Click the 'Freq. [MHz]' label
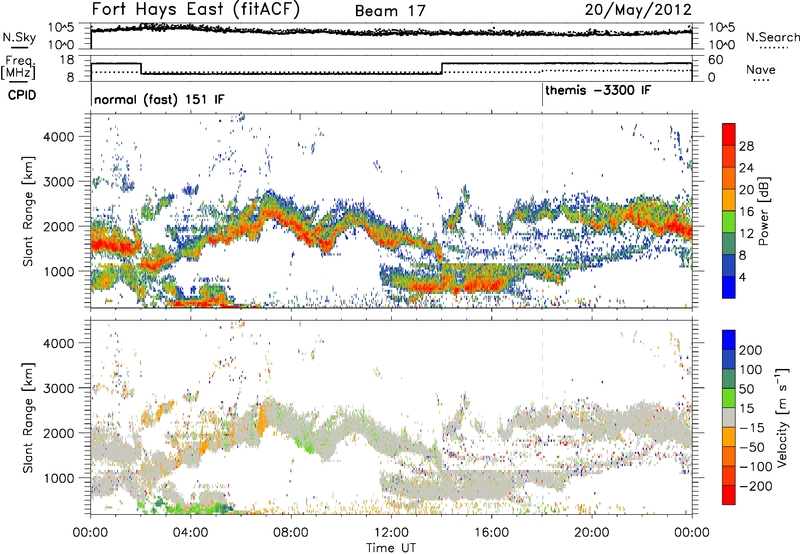Image resolution: width=800 pixels, height=554 pixels. [18, 67]
